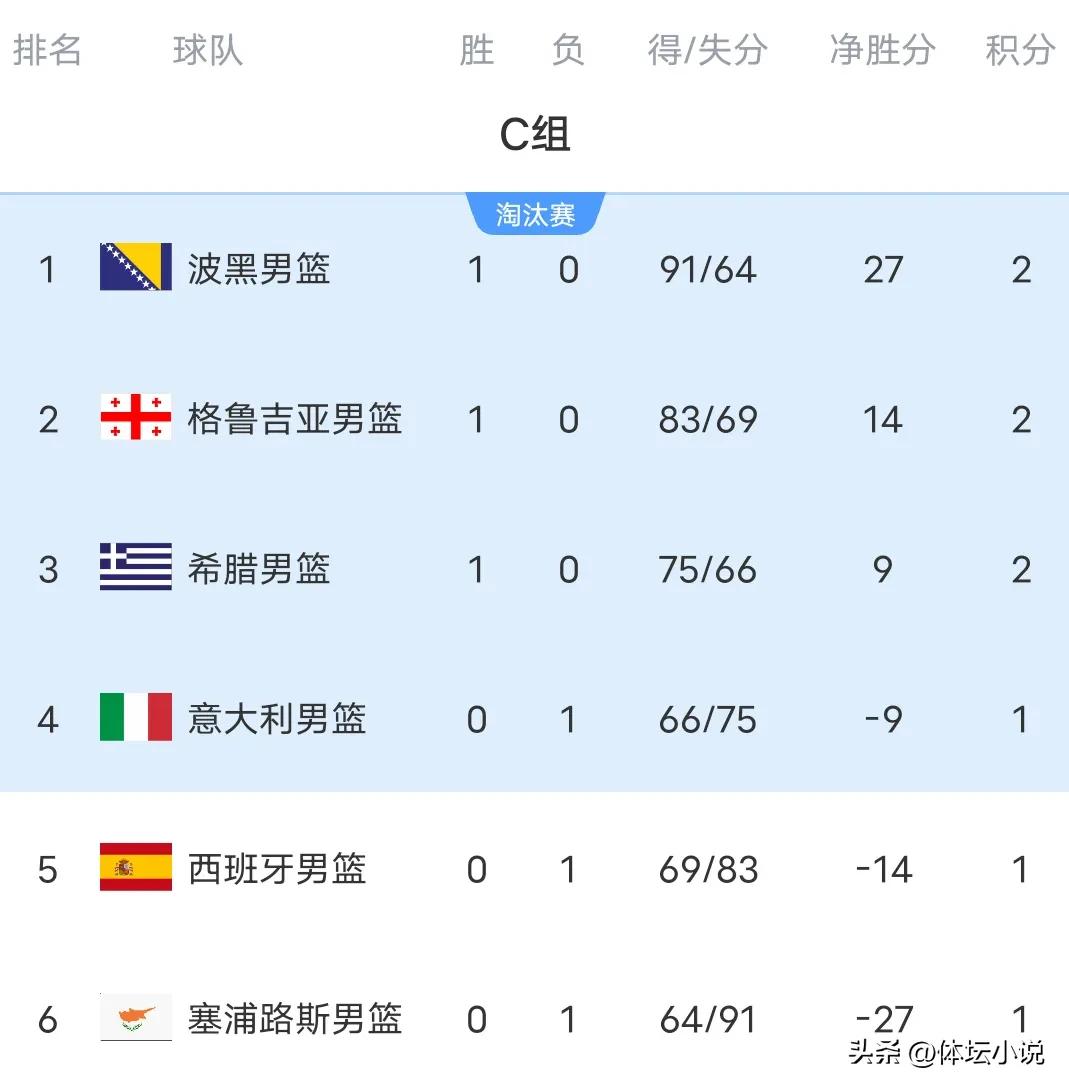1069x1090 pixels.
Task: Click the C组 group heading
Action: tap(535, 133)
